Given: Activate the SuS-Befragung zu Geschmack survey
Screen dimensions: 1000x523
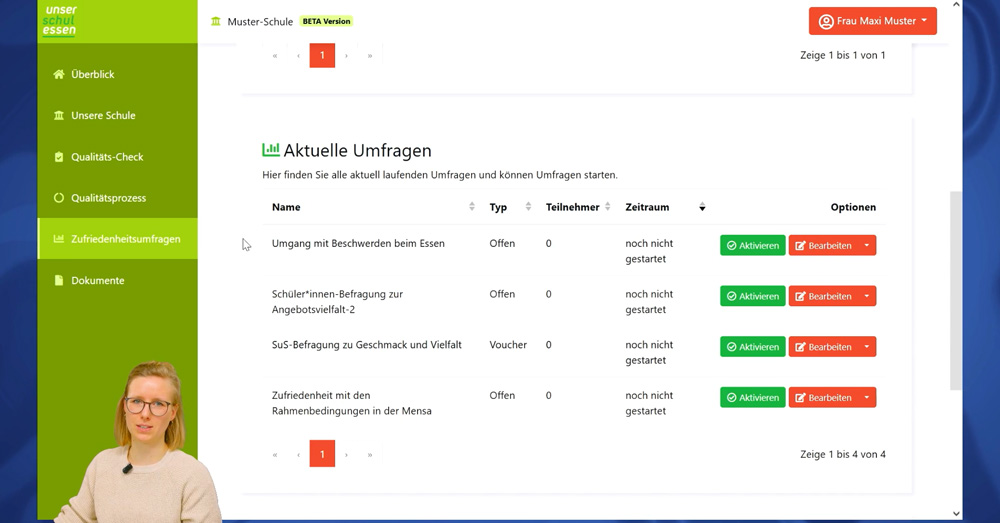Looking at the screenshot, I should click(x=752, y=347).
